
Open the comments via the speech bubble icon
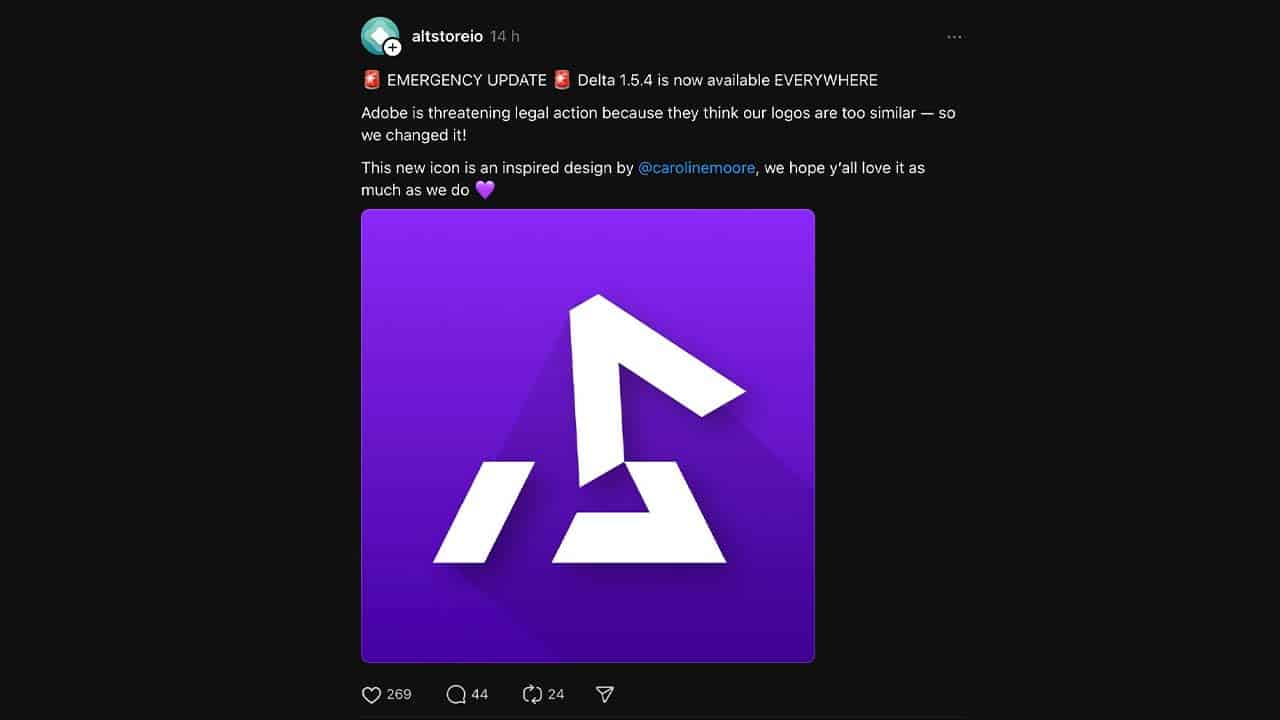point(456,693)
